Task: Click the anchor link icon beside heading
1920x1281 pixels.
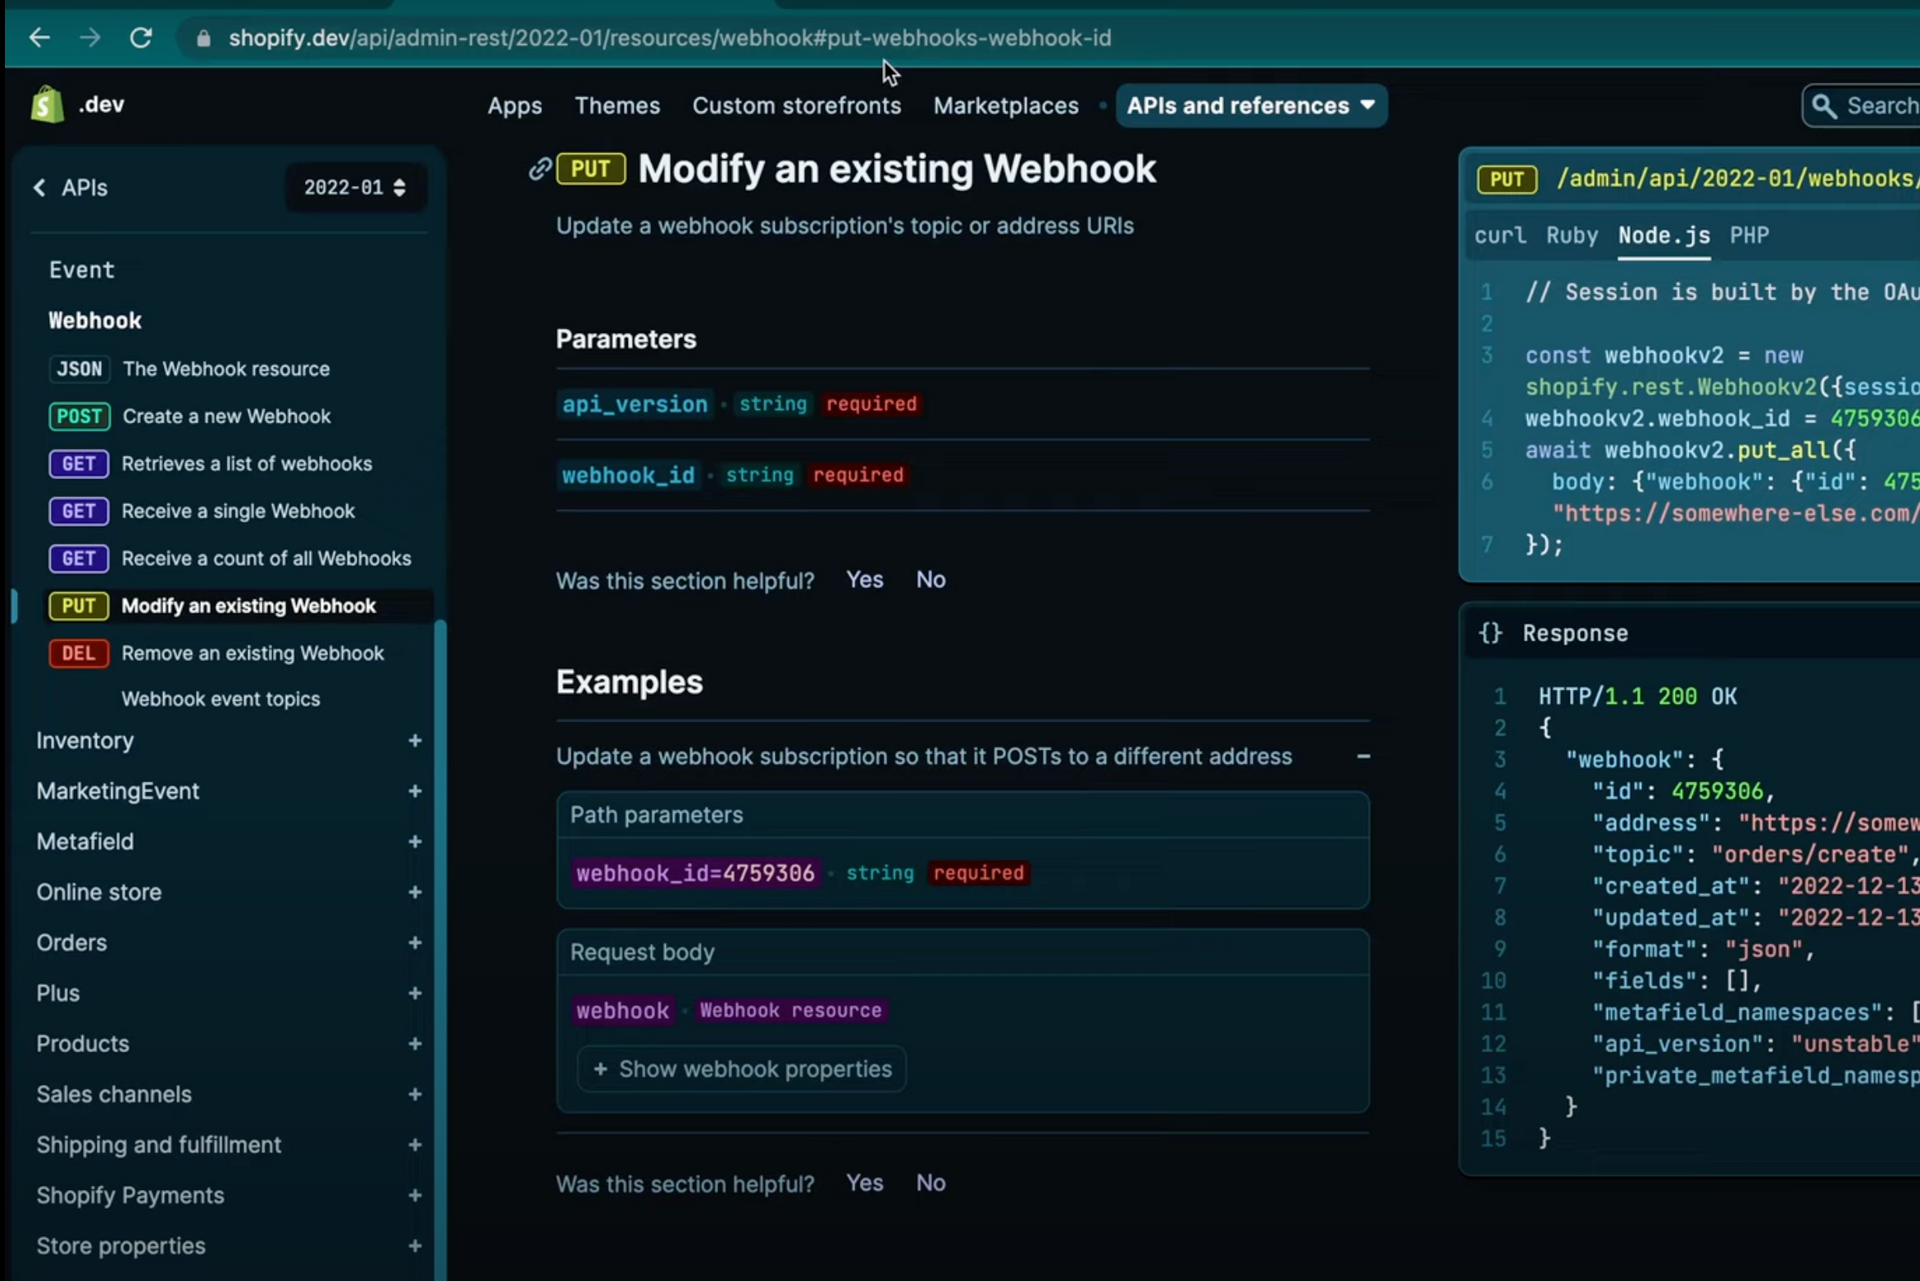Action: 540,169
